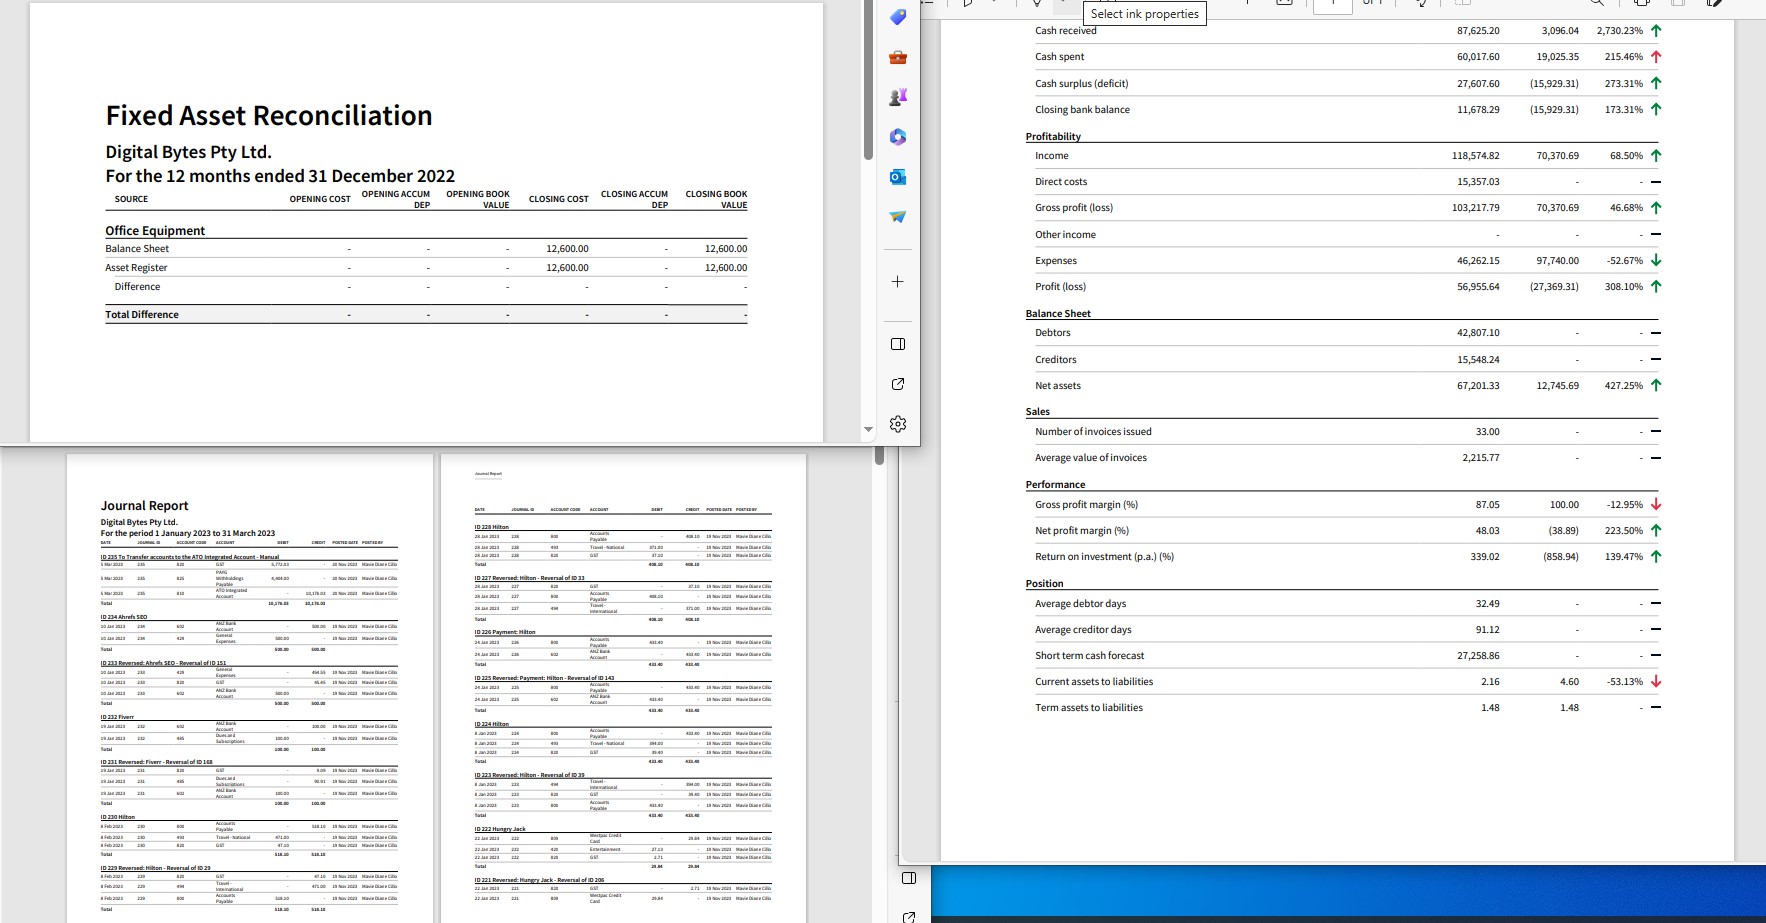Open the Tools briefcase icon in the sidebar
Image resolution: width=1766 pixels, height=923 pixels.
898,57
